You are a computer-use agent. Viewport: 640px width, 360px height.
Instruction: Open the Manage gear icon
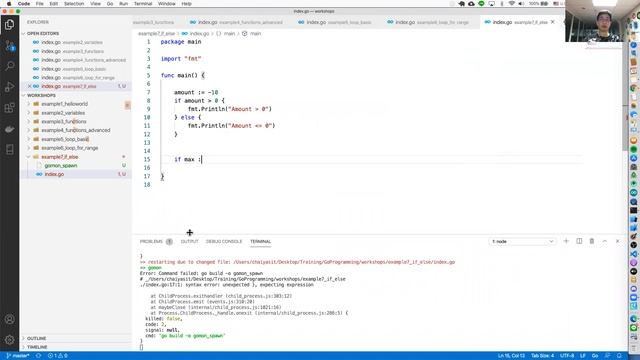(x=9, y=339)
